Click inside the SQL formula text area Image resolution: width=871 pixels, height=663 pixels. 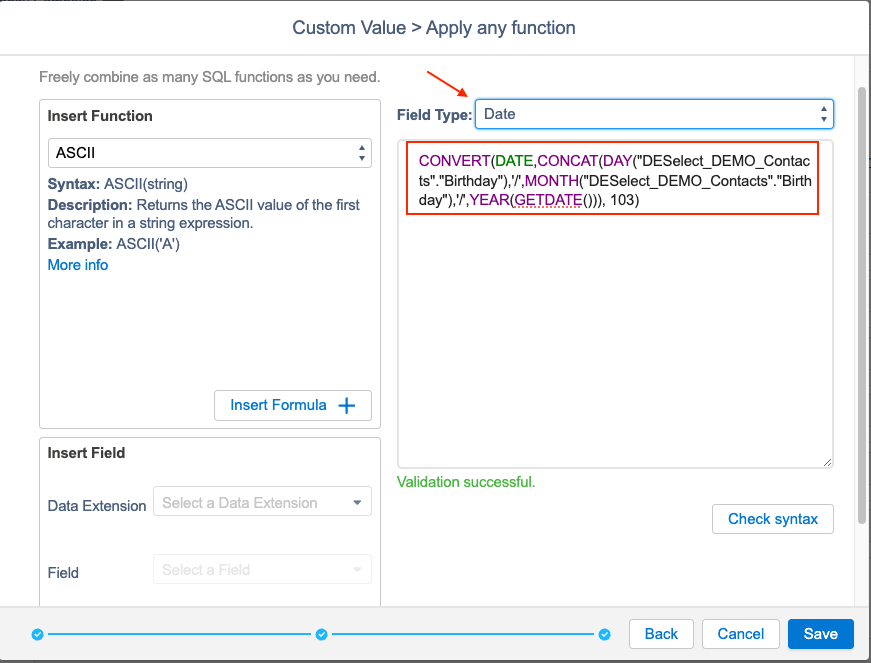[x=615, y=304]
